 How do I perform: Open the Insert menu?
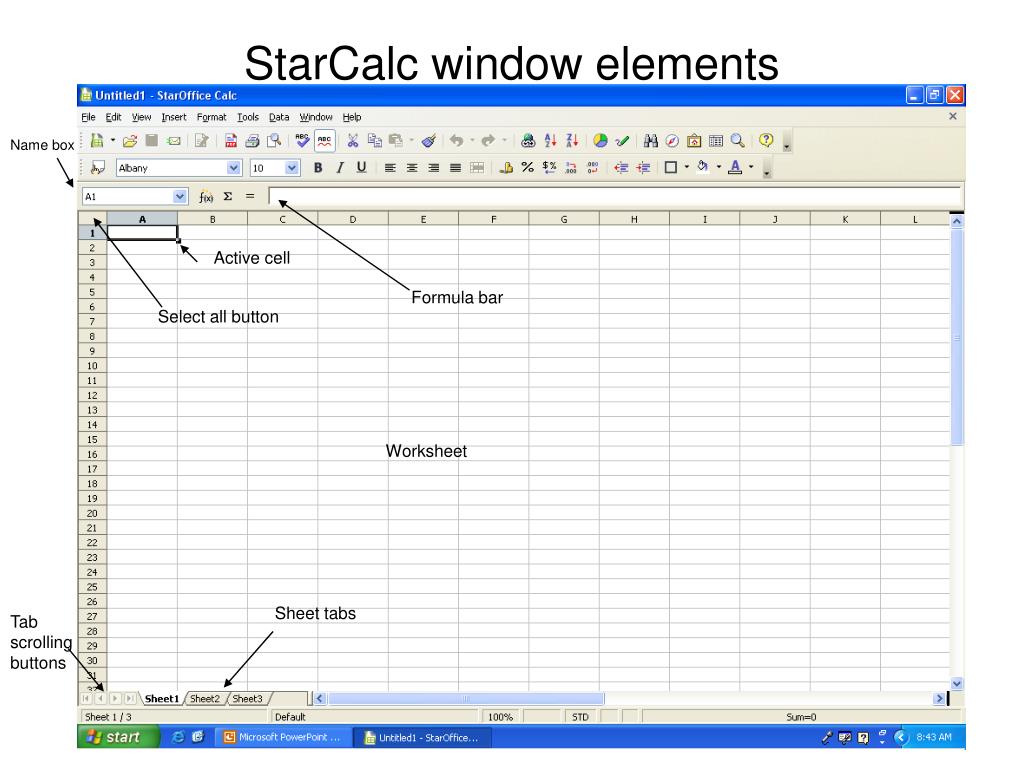(174, 117)
